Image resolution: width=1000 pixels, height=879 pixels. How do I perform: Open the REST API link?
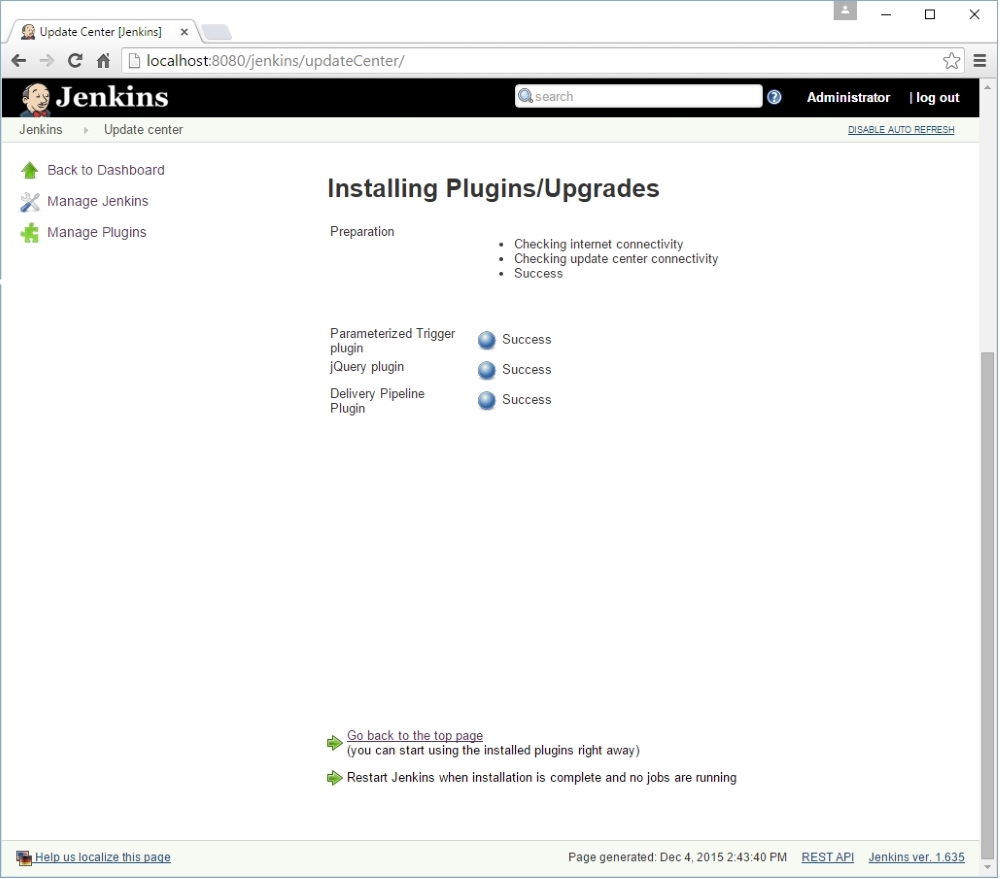pyautogui.click(x=828, y=857)
